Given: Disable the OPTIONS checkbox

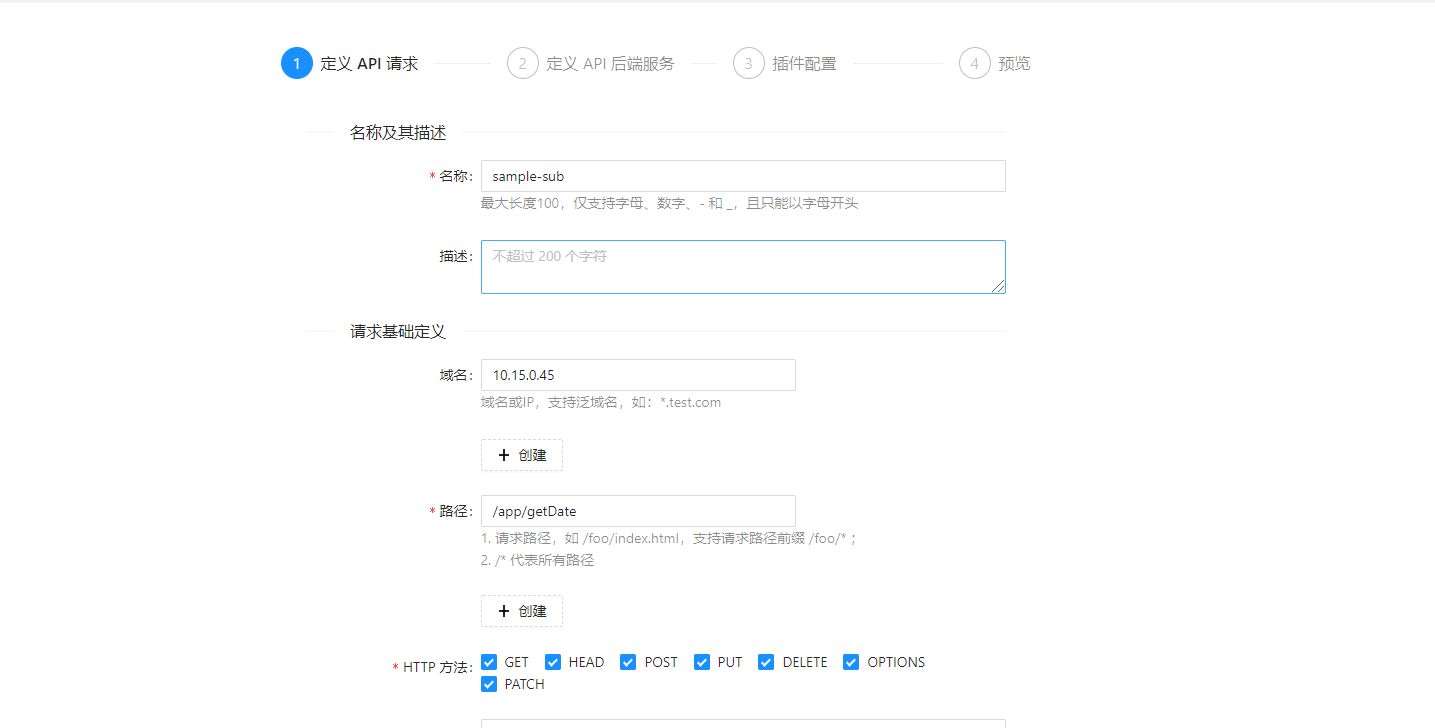Looking at the screenshot, I should pos(851,661).
